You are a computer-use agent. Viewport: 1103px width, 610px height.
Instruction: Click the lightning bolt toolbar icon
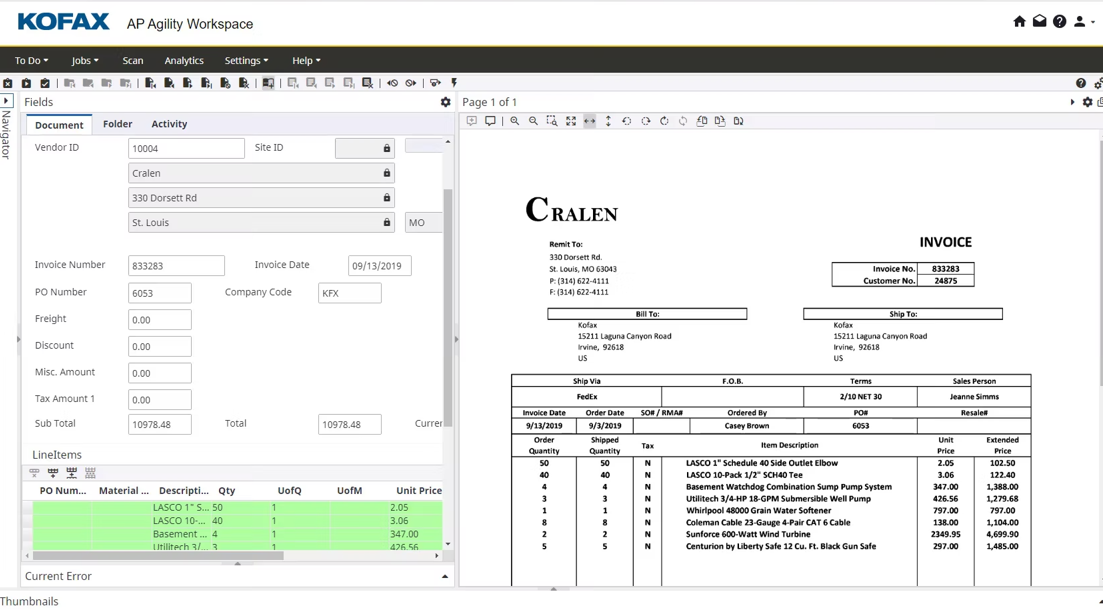pos(454,83)
